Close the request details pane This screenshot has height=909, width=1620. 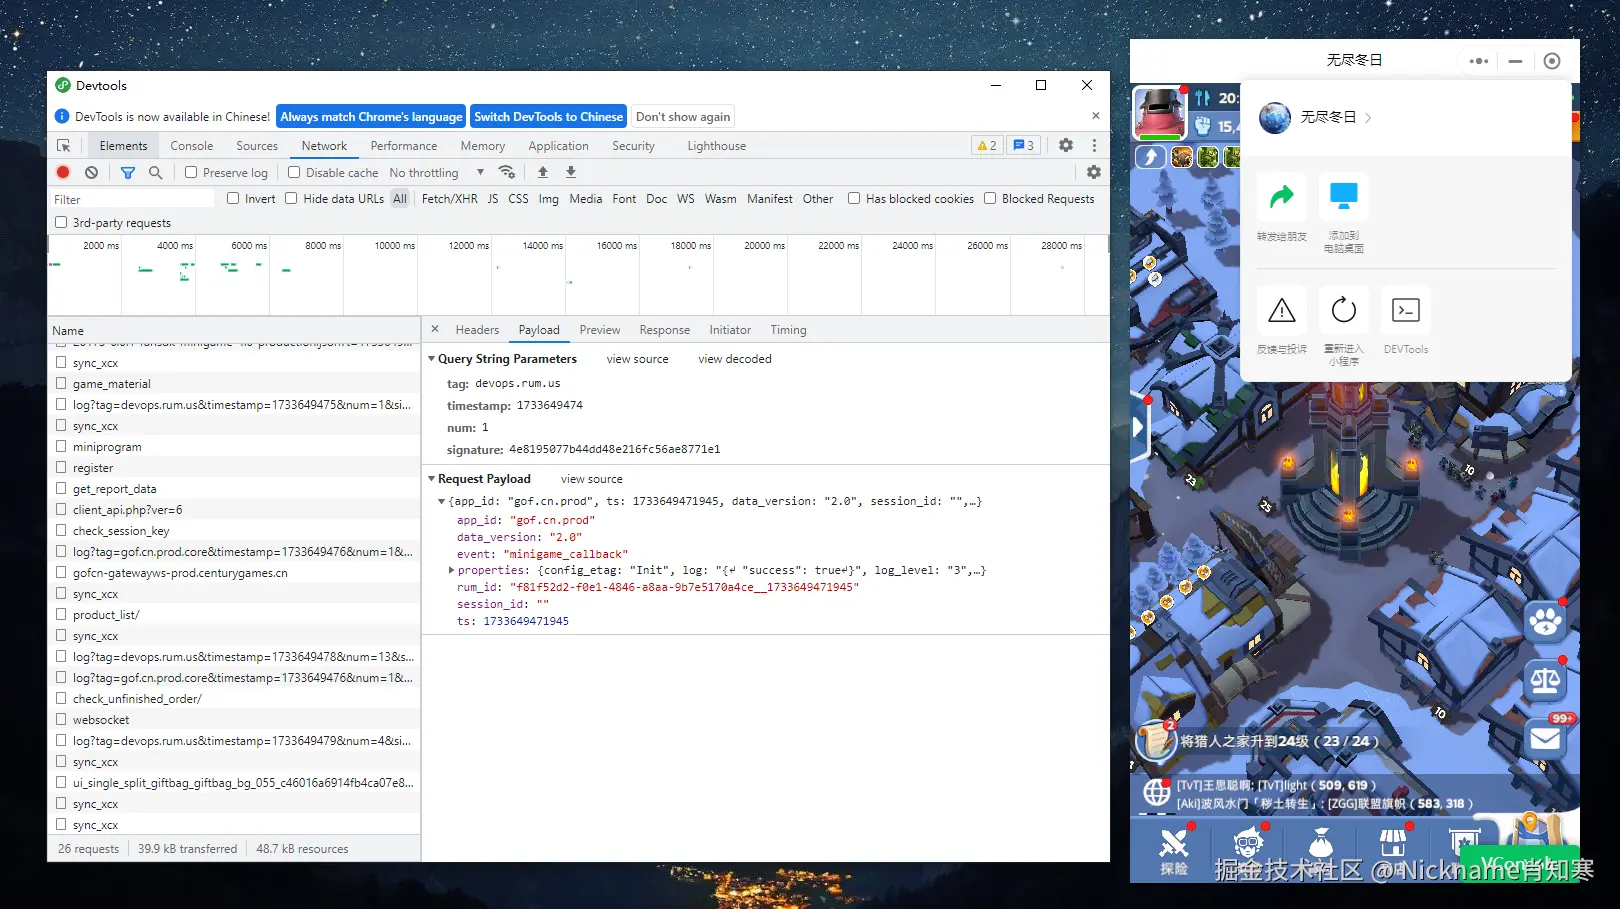435,329
